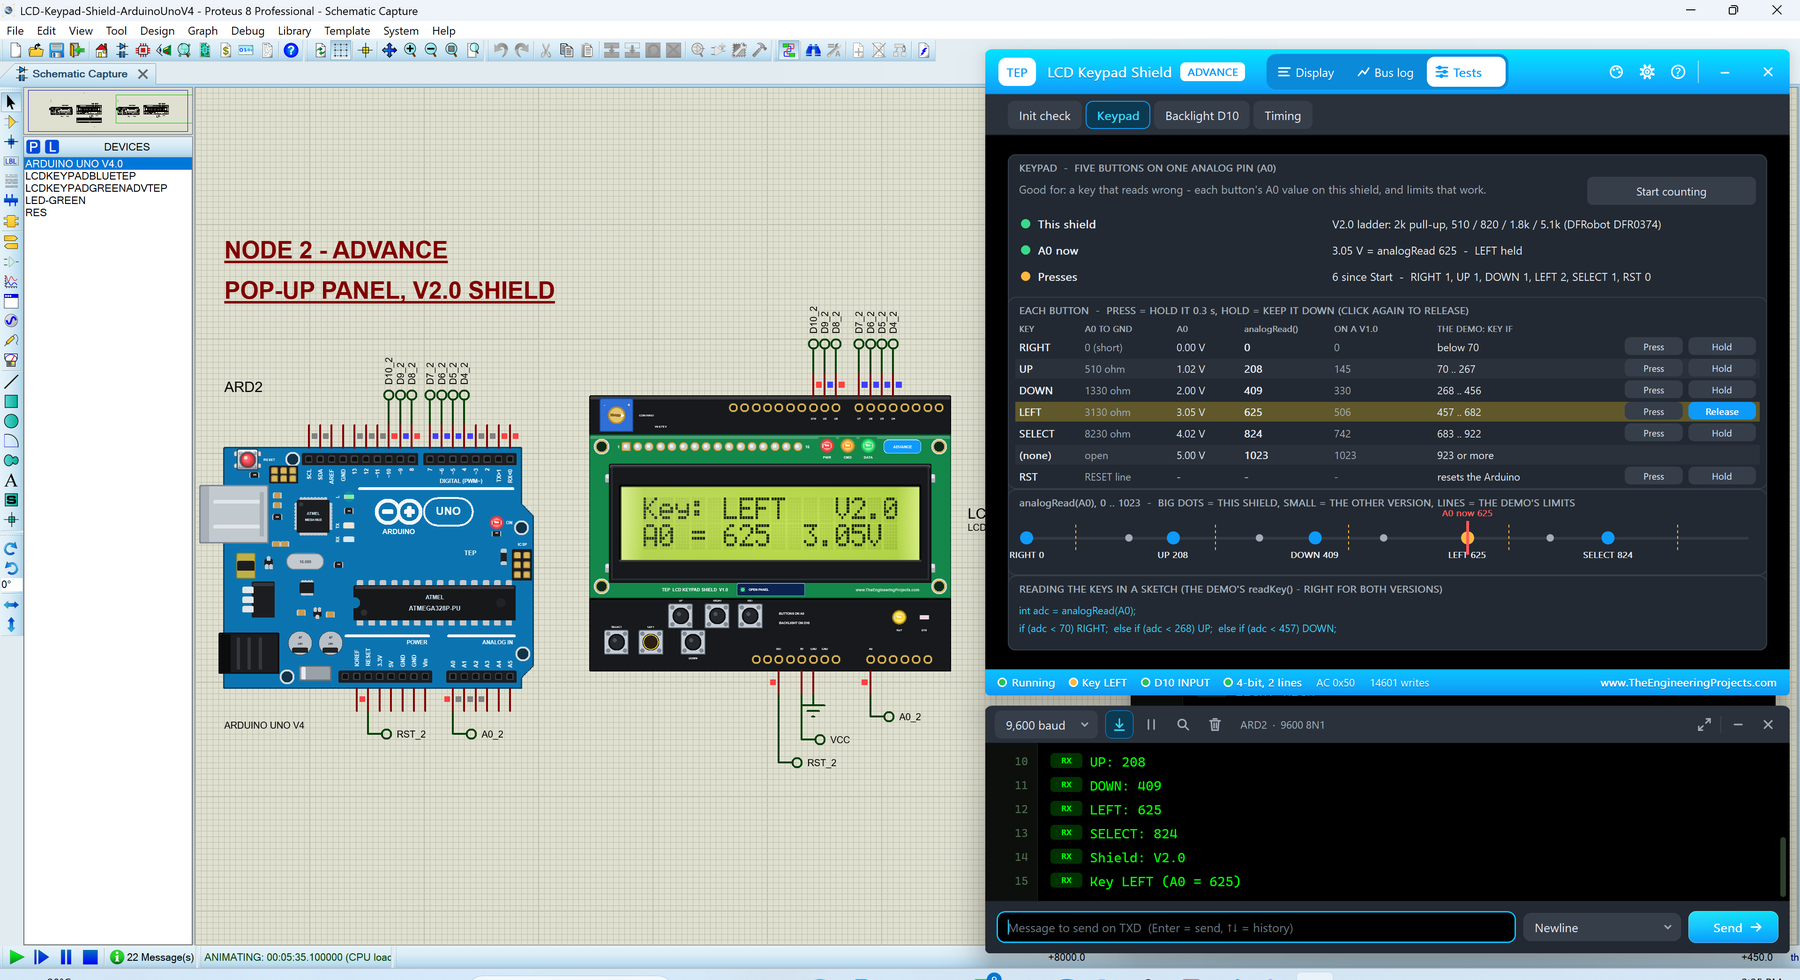Pause the running simulation

point(65,957)
